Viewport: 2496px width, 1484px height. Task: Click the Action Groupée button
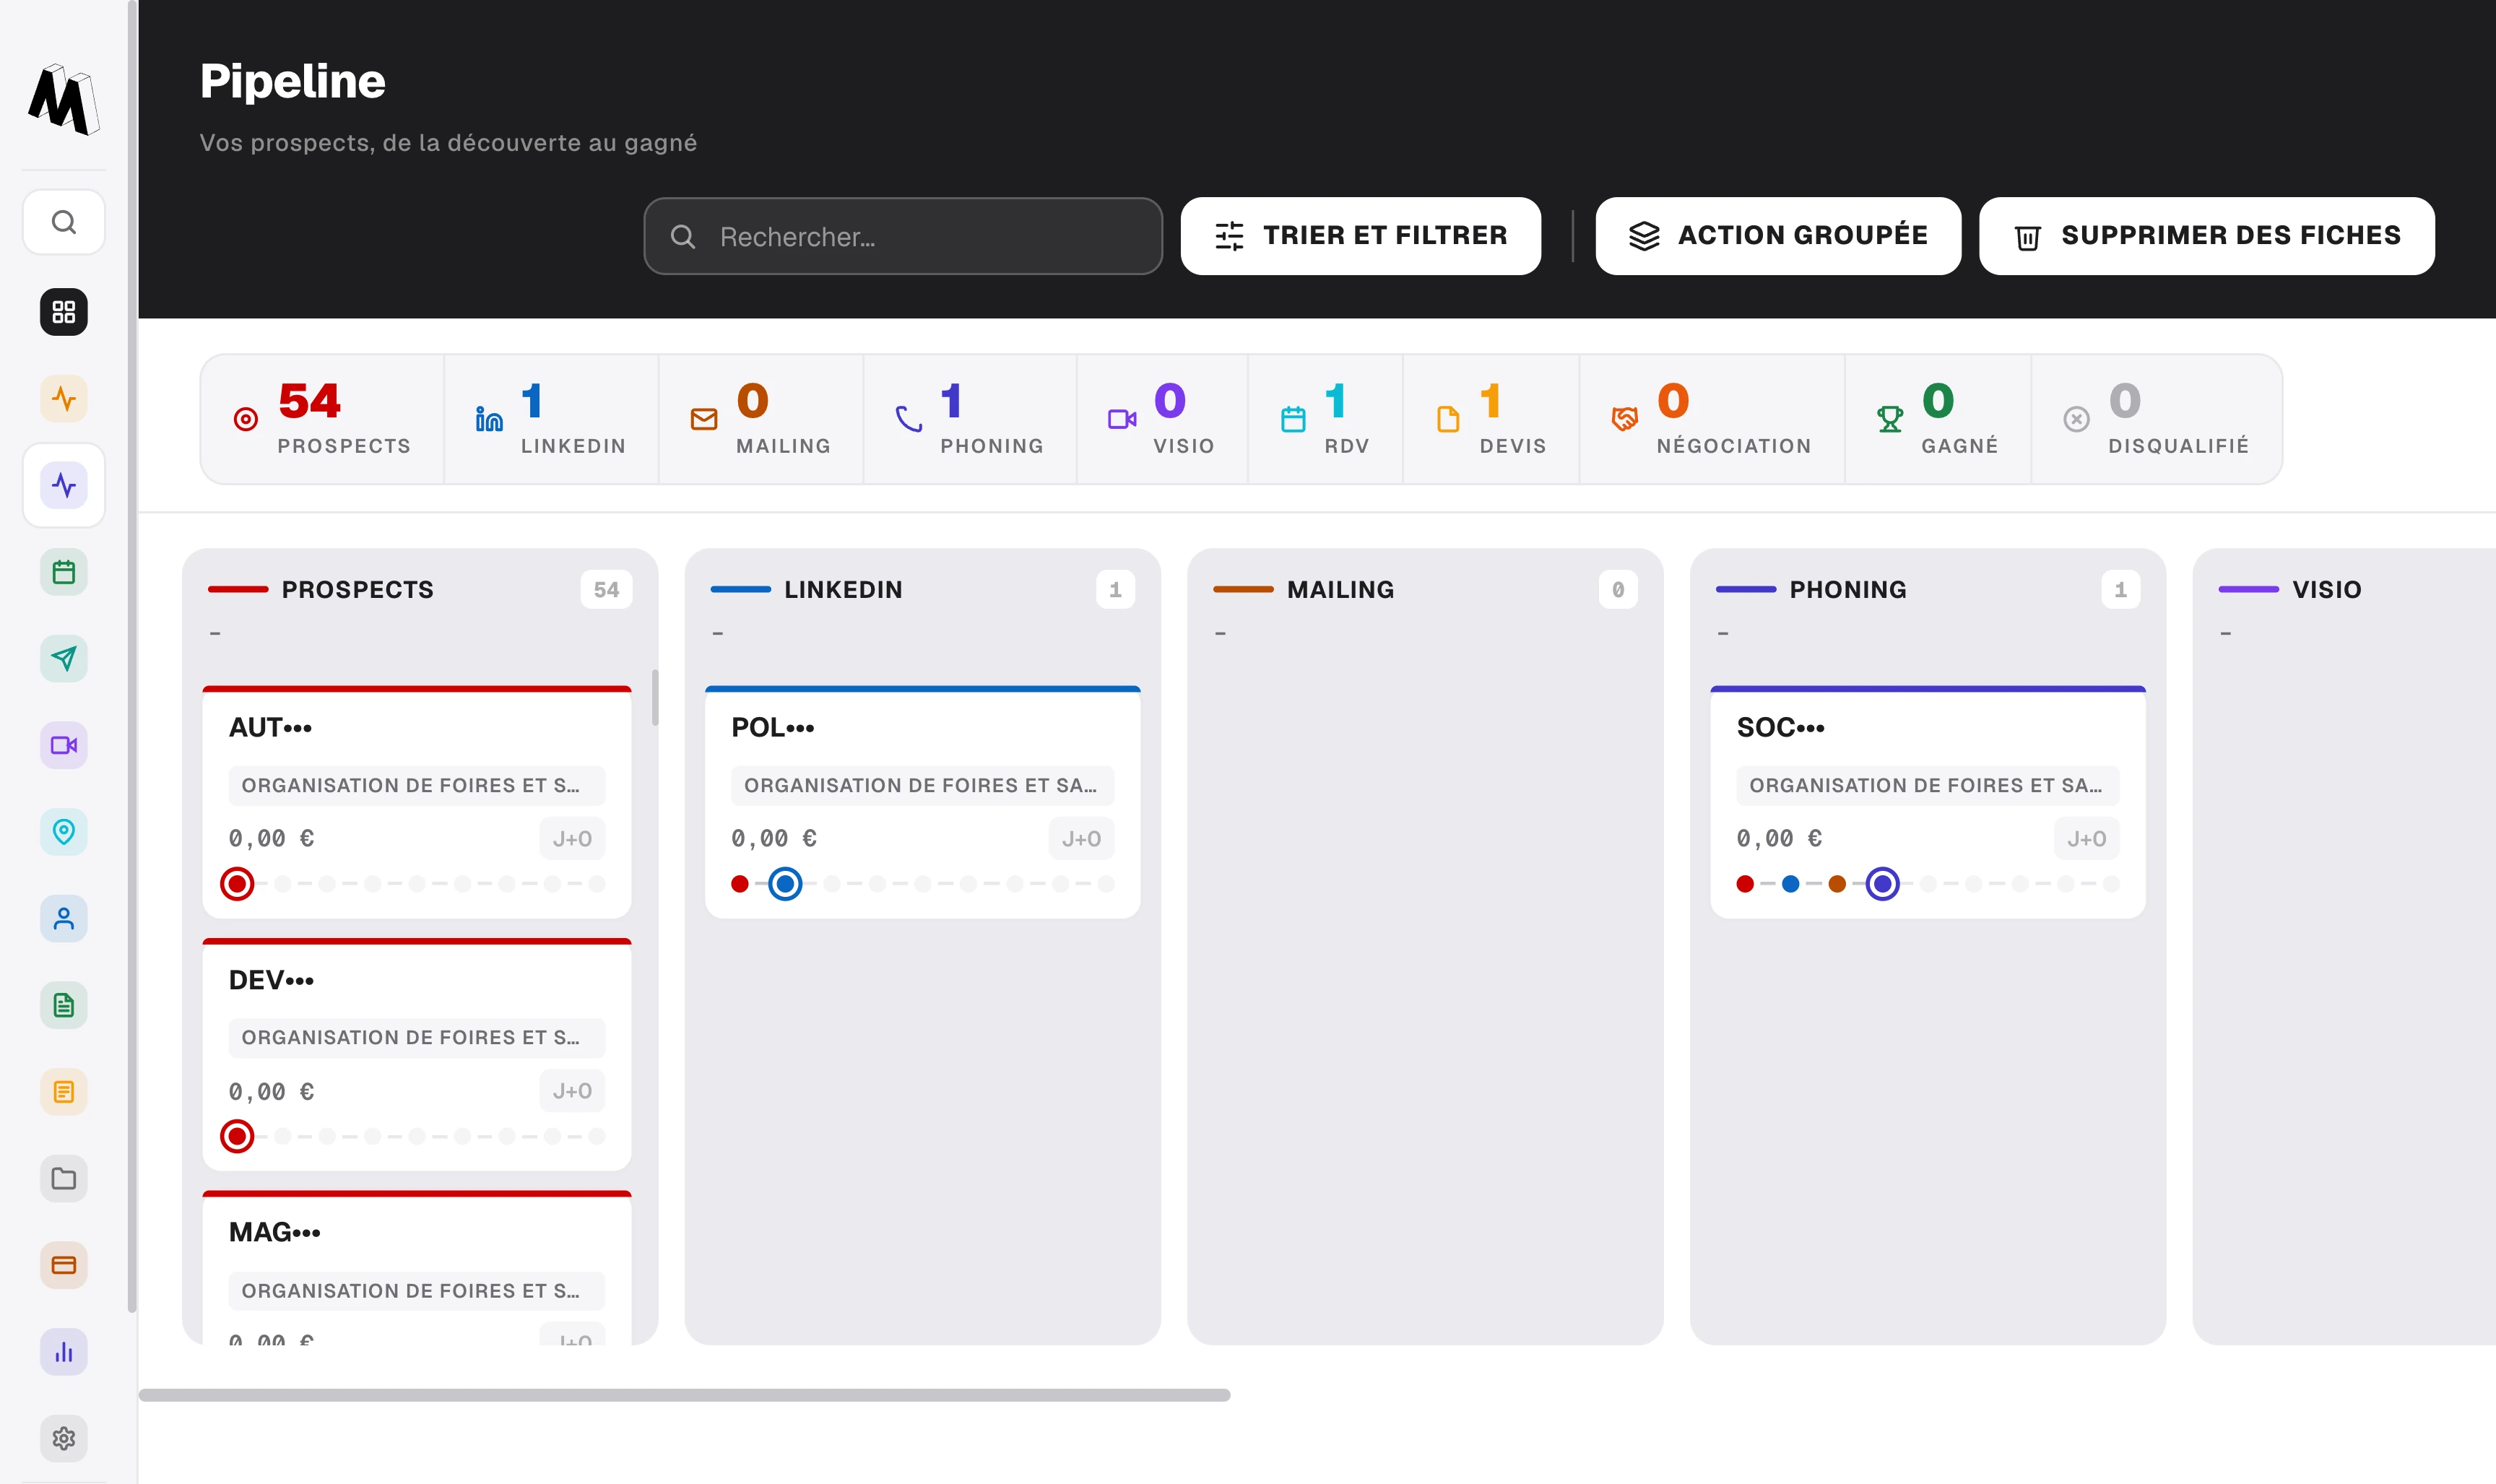(x=1778, y=236)
